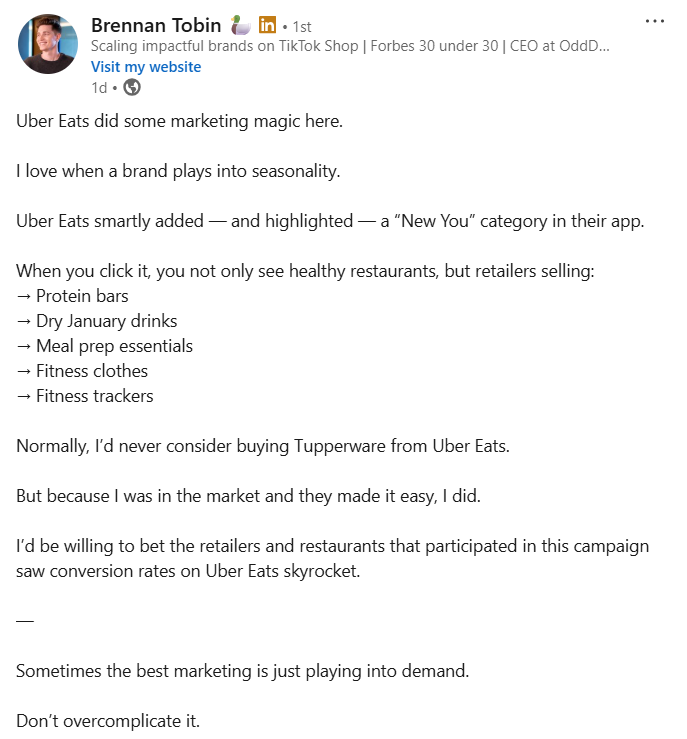This screenshot has height=739, width=687.
Task: Open the post's three-dot options menu
Action: coord(654,21)
